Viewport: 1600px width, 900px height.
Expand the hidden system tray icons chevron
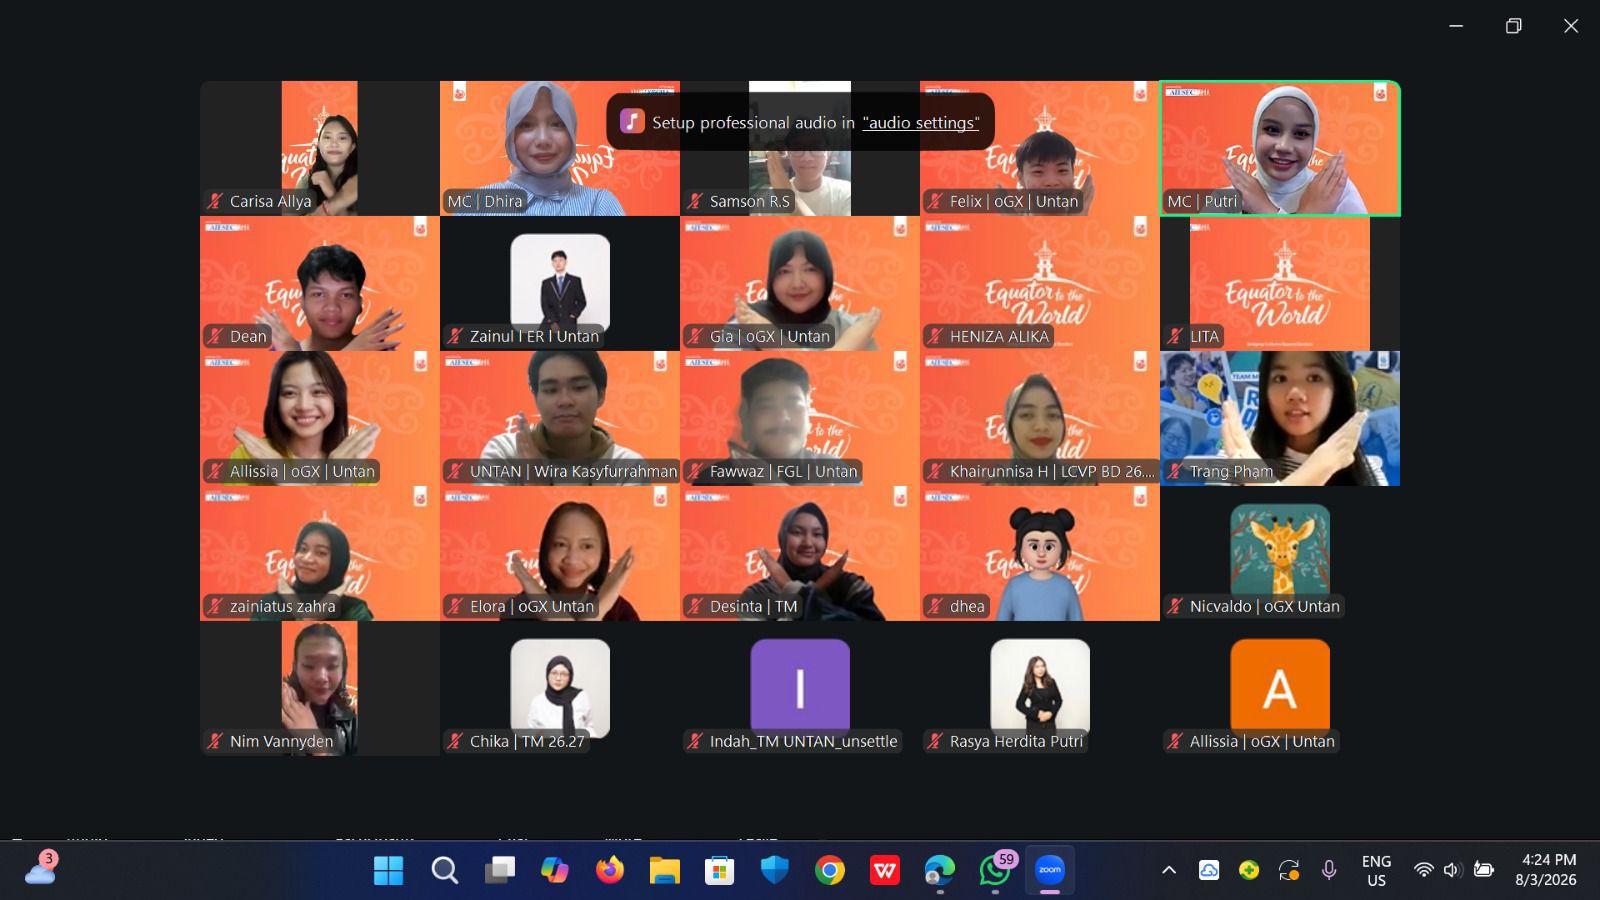coord(1168,870)
